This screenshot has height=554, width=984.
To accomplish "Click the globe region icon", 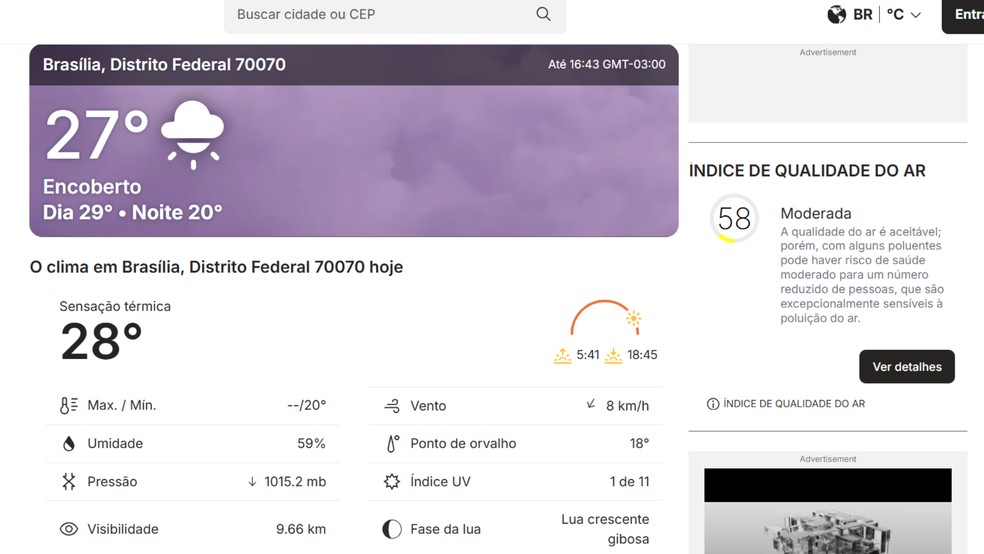I will [x=836, y=14].
